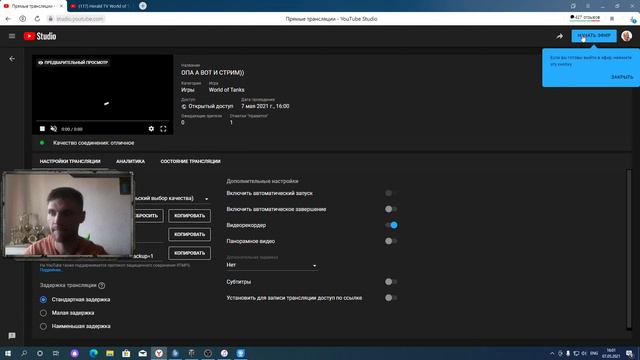640x360 pixels.
Task: Copy stream URL with middle Копировать button
Action: 189,234
